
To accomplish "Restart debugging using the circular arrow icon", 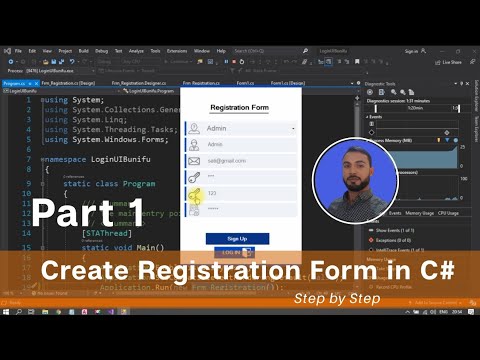I will click(242, 62).
